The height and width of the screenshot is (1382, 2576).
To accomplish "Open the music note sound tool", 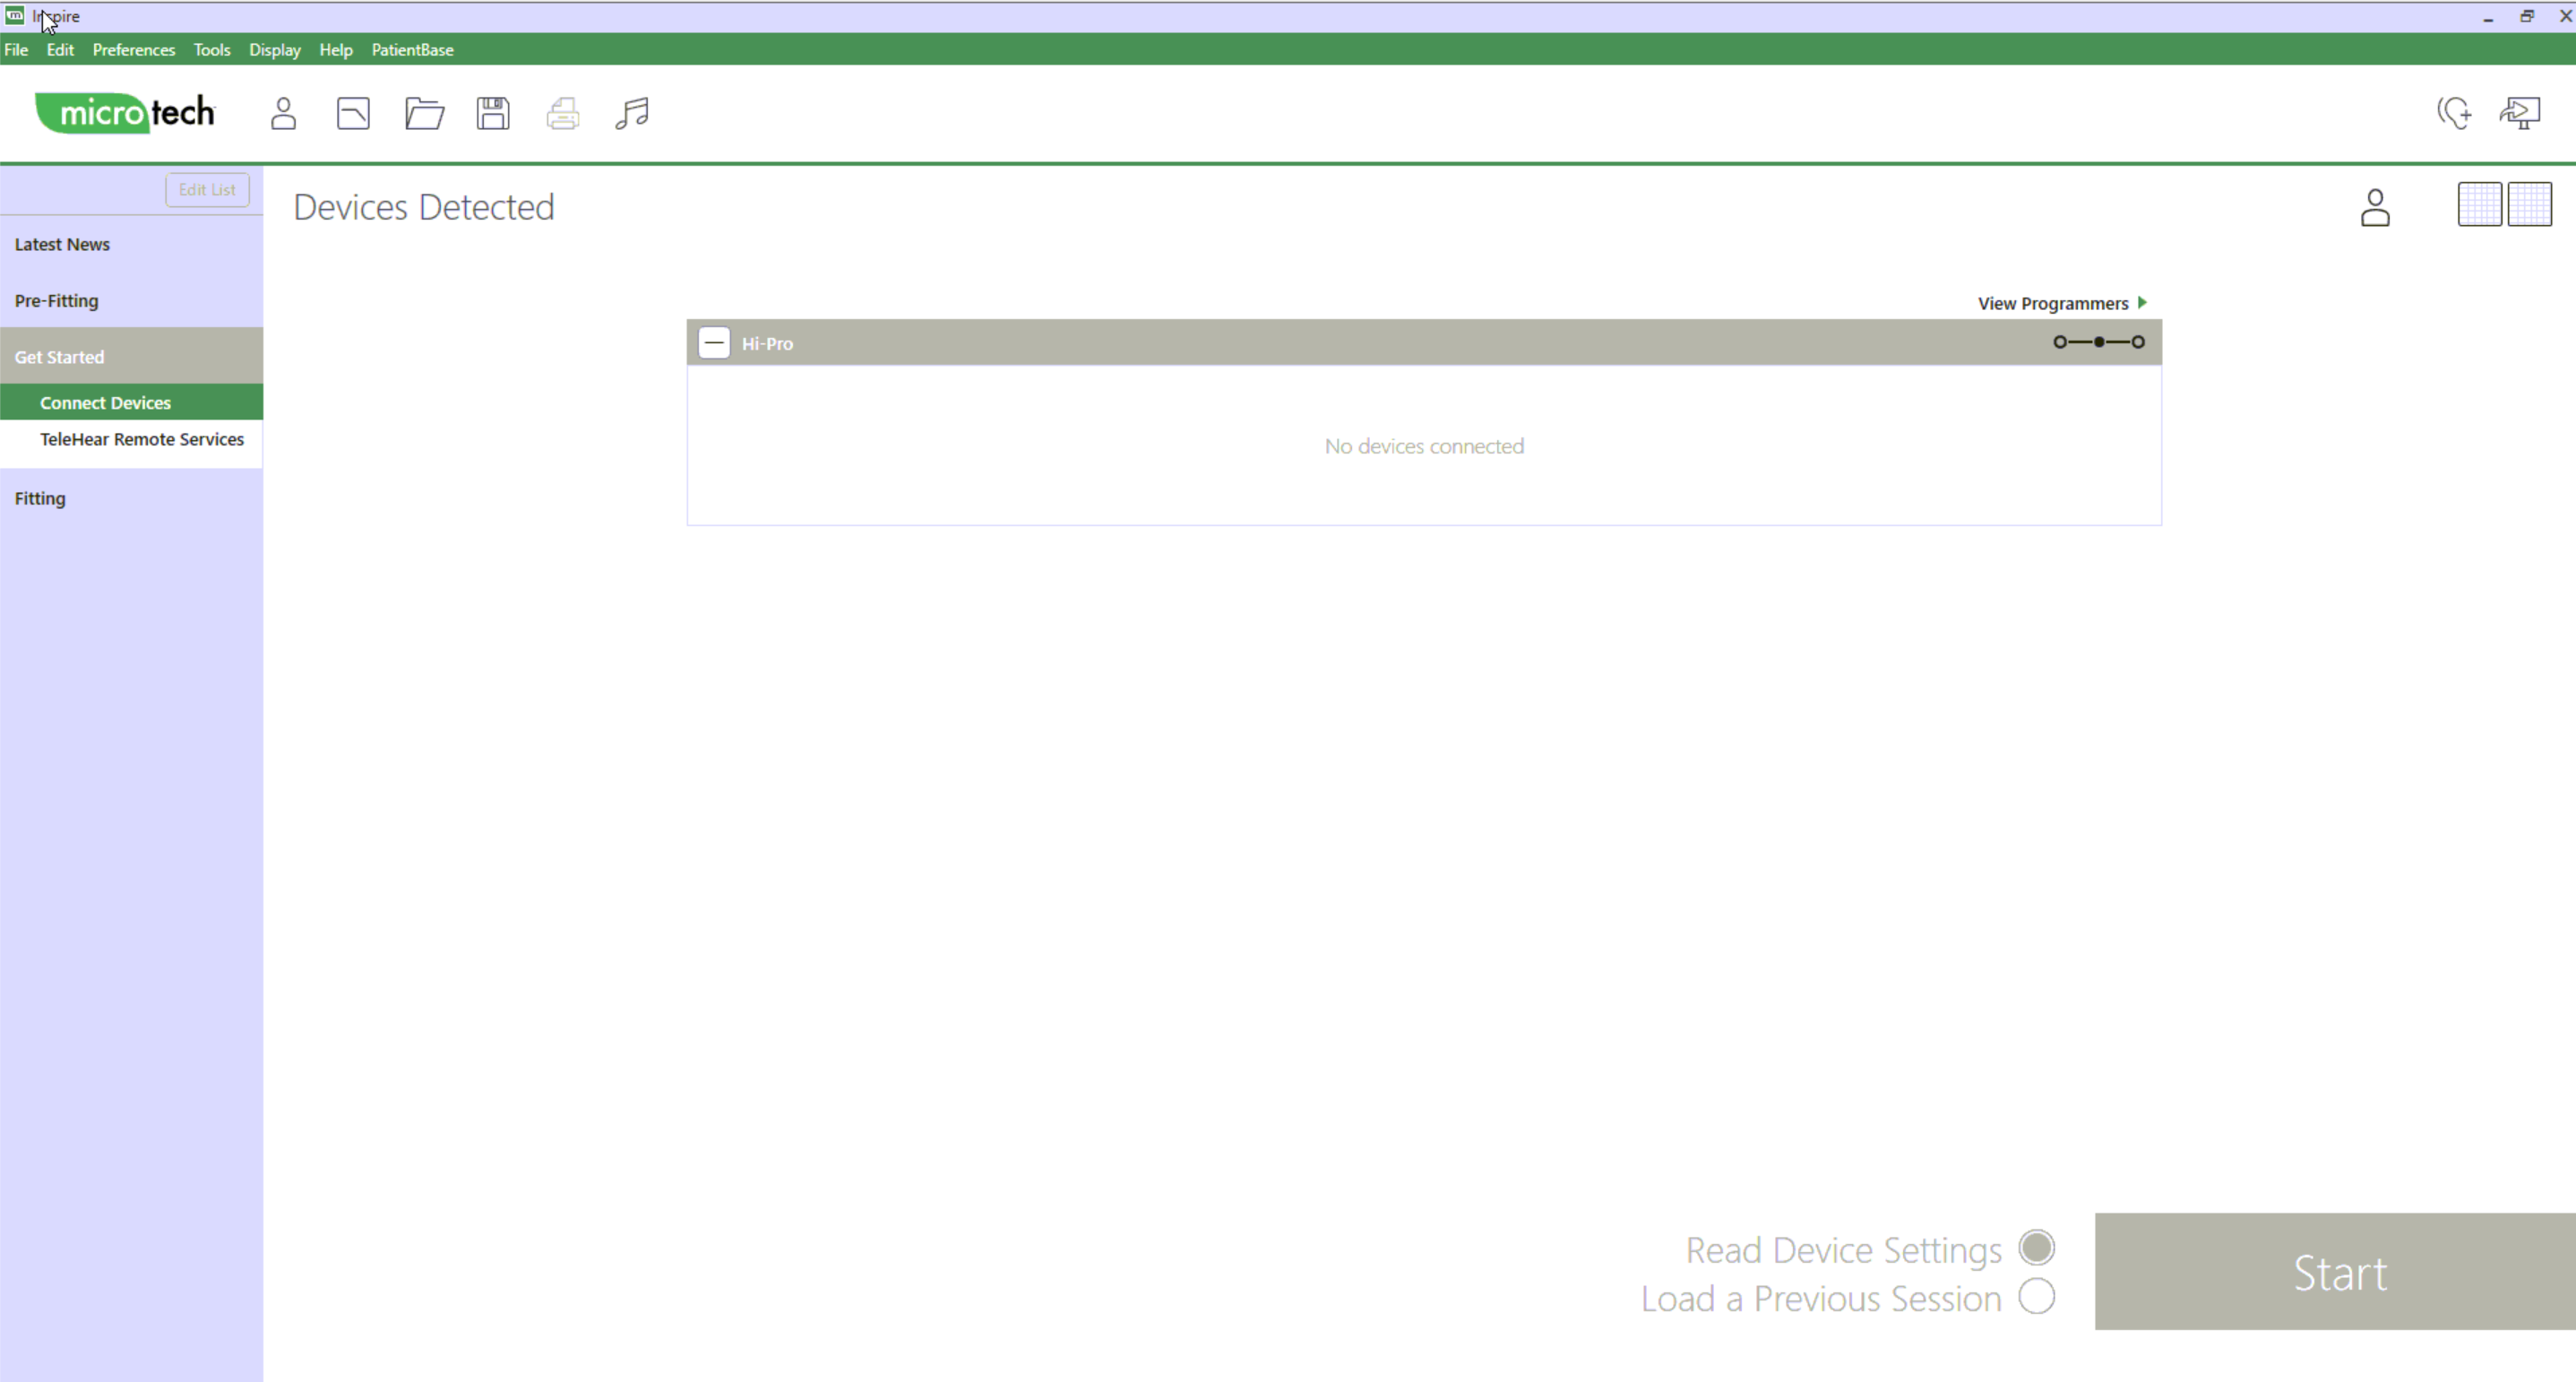I will tap(632, 113).
